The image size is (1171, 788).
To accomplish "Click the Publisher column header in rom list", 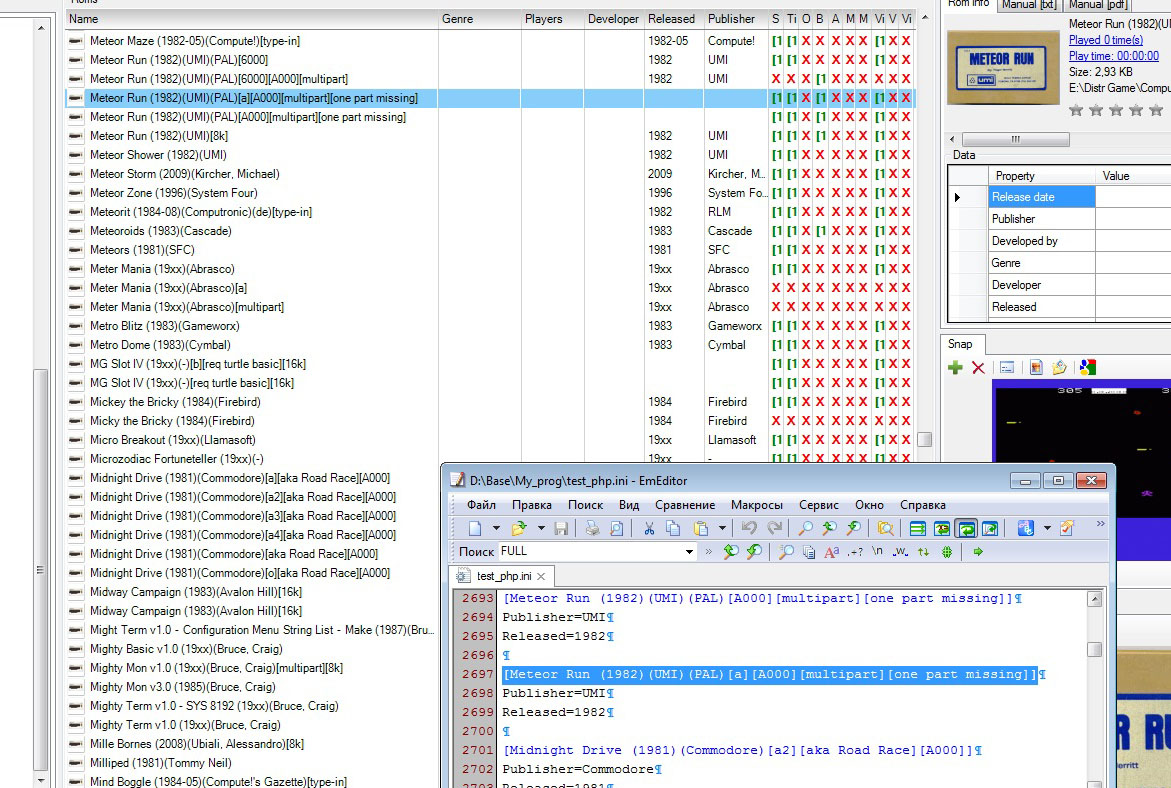I will click(736, 19).
